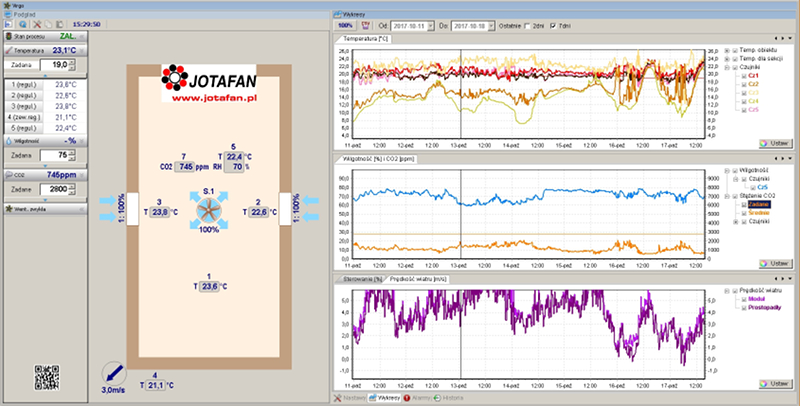Click the QR code image

point(47,376)
